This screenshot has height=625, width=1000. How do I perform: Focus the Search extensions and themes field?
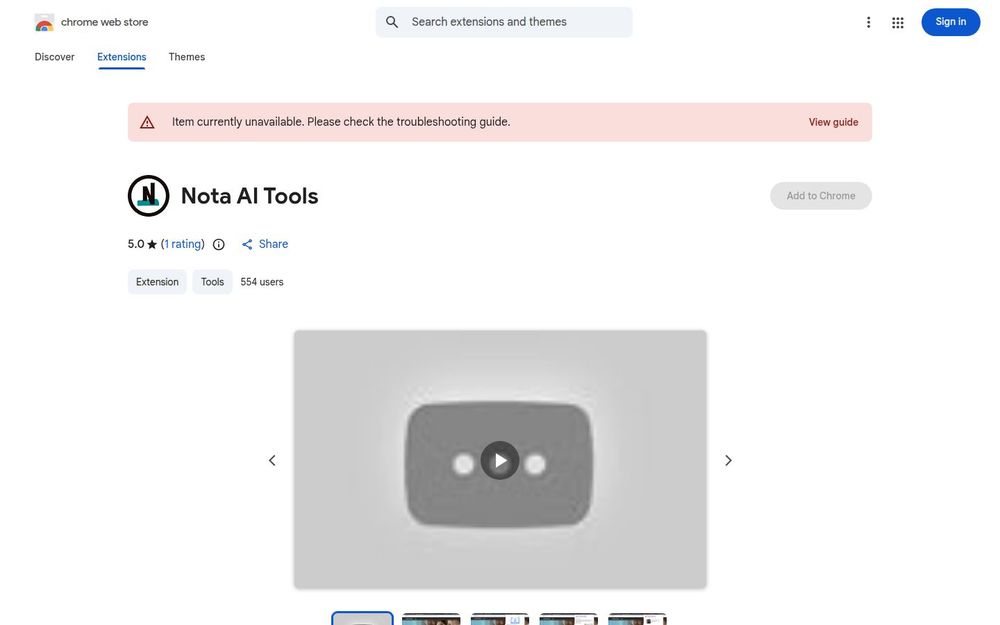(x=504, y=22)
